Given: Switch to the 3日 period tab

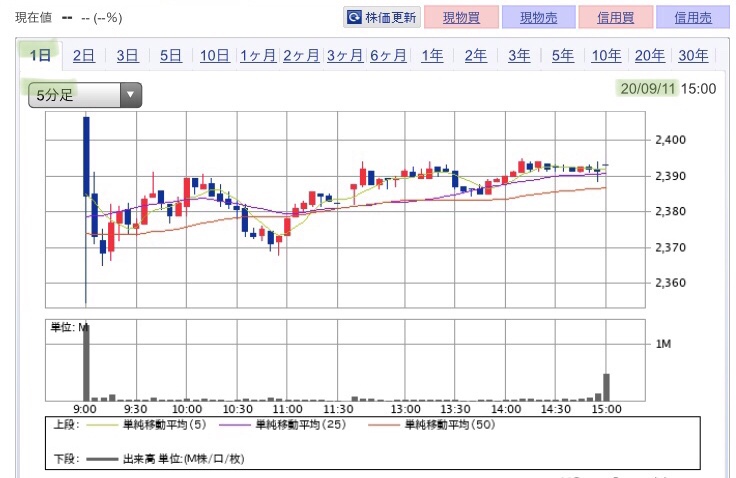Looking at the screenshot, I should tap(127, 55).
